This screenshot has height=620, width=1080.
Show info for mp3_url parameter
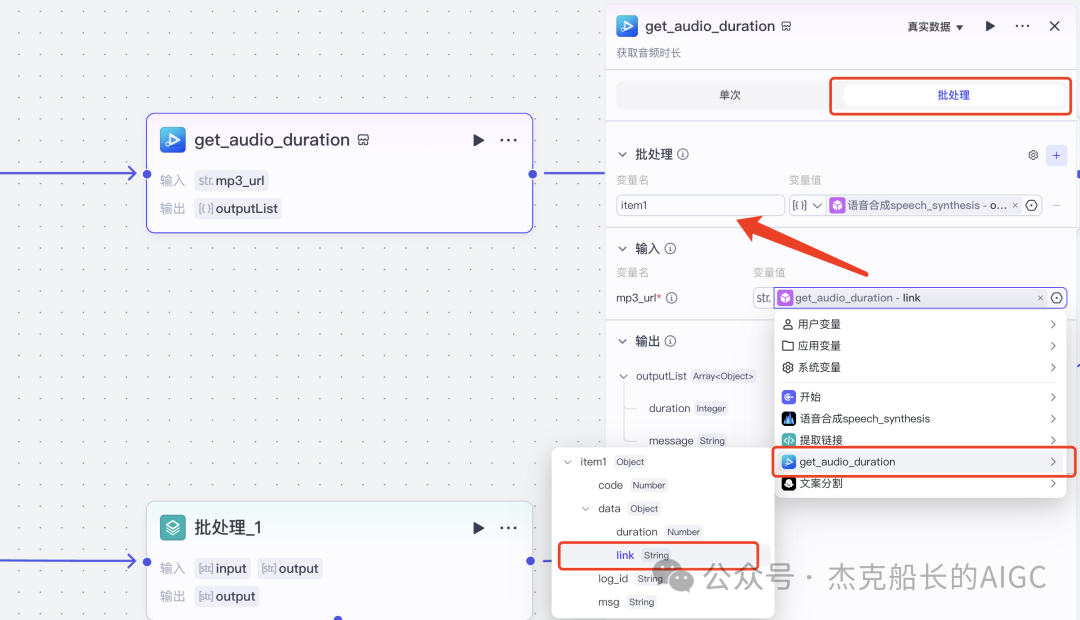pyautogui.click(x=672, y=298)
